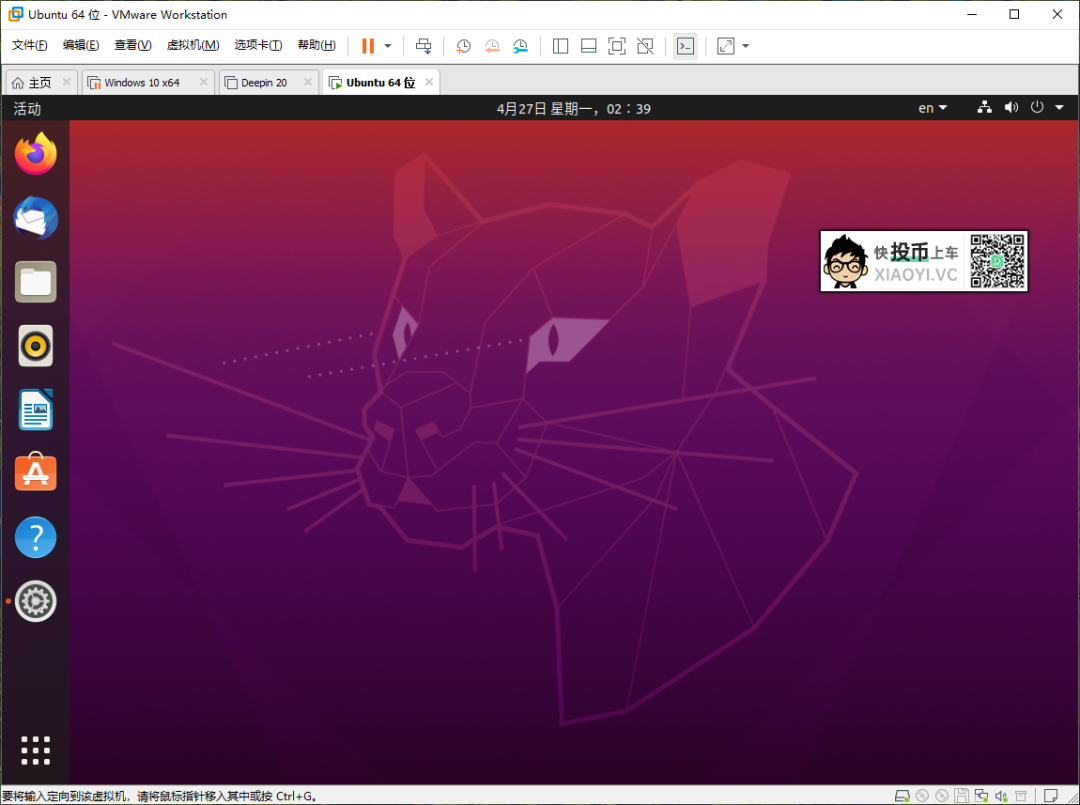
Task: Click the en keyboard layout indicator
Action: 927,107
